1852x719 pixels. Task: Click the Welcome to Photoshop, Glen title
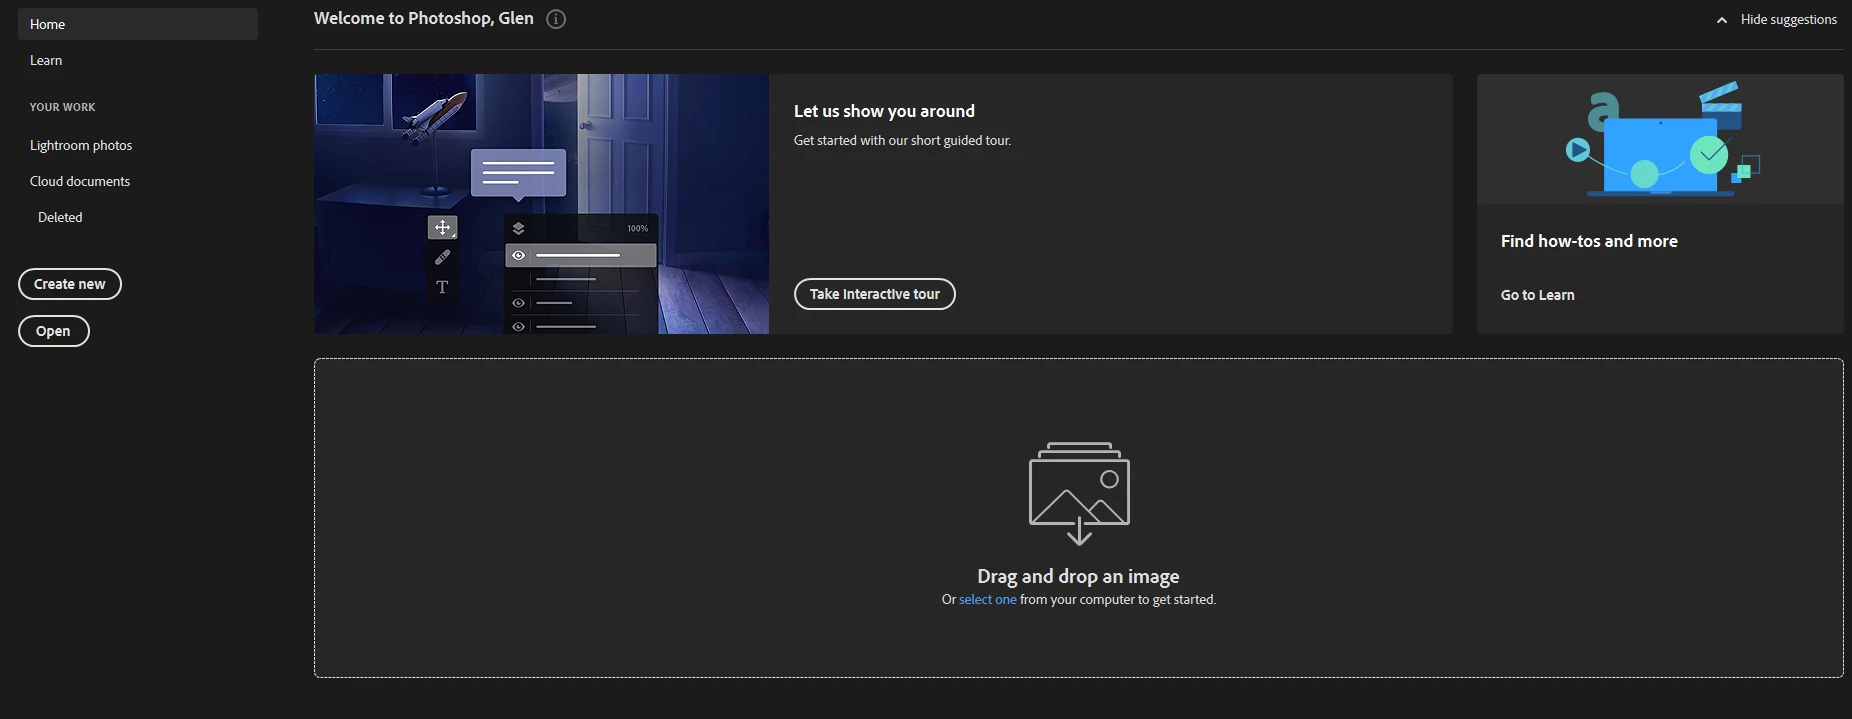(x=423, y=18)
